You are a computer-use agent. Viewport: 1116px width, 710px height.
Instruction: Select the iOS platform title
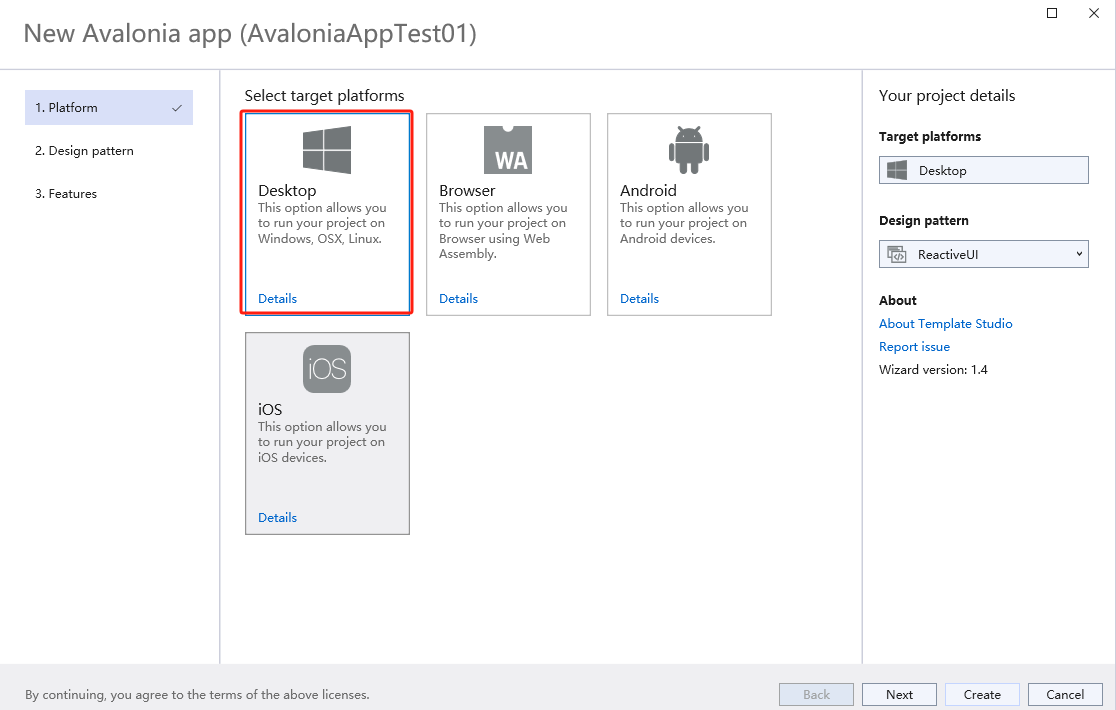(x=270, y=410)
